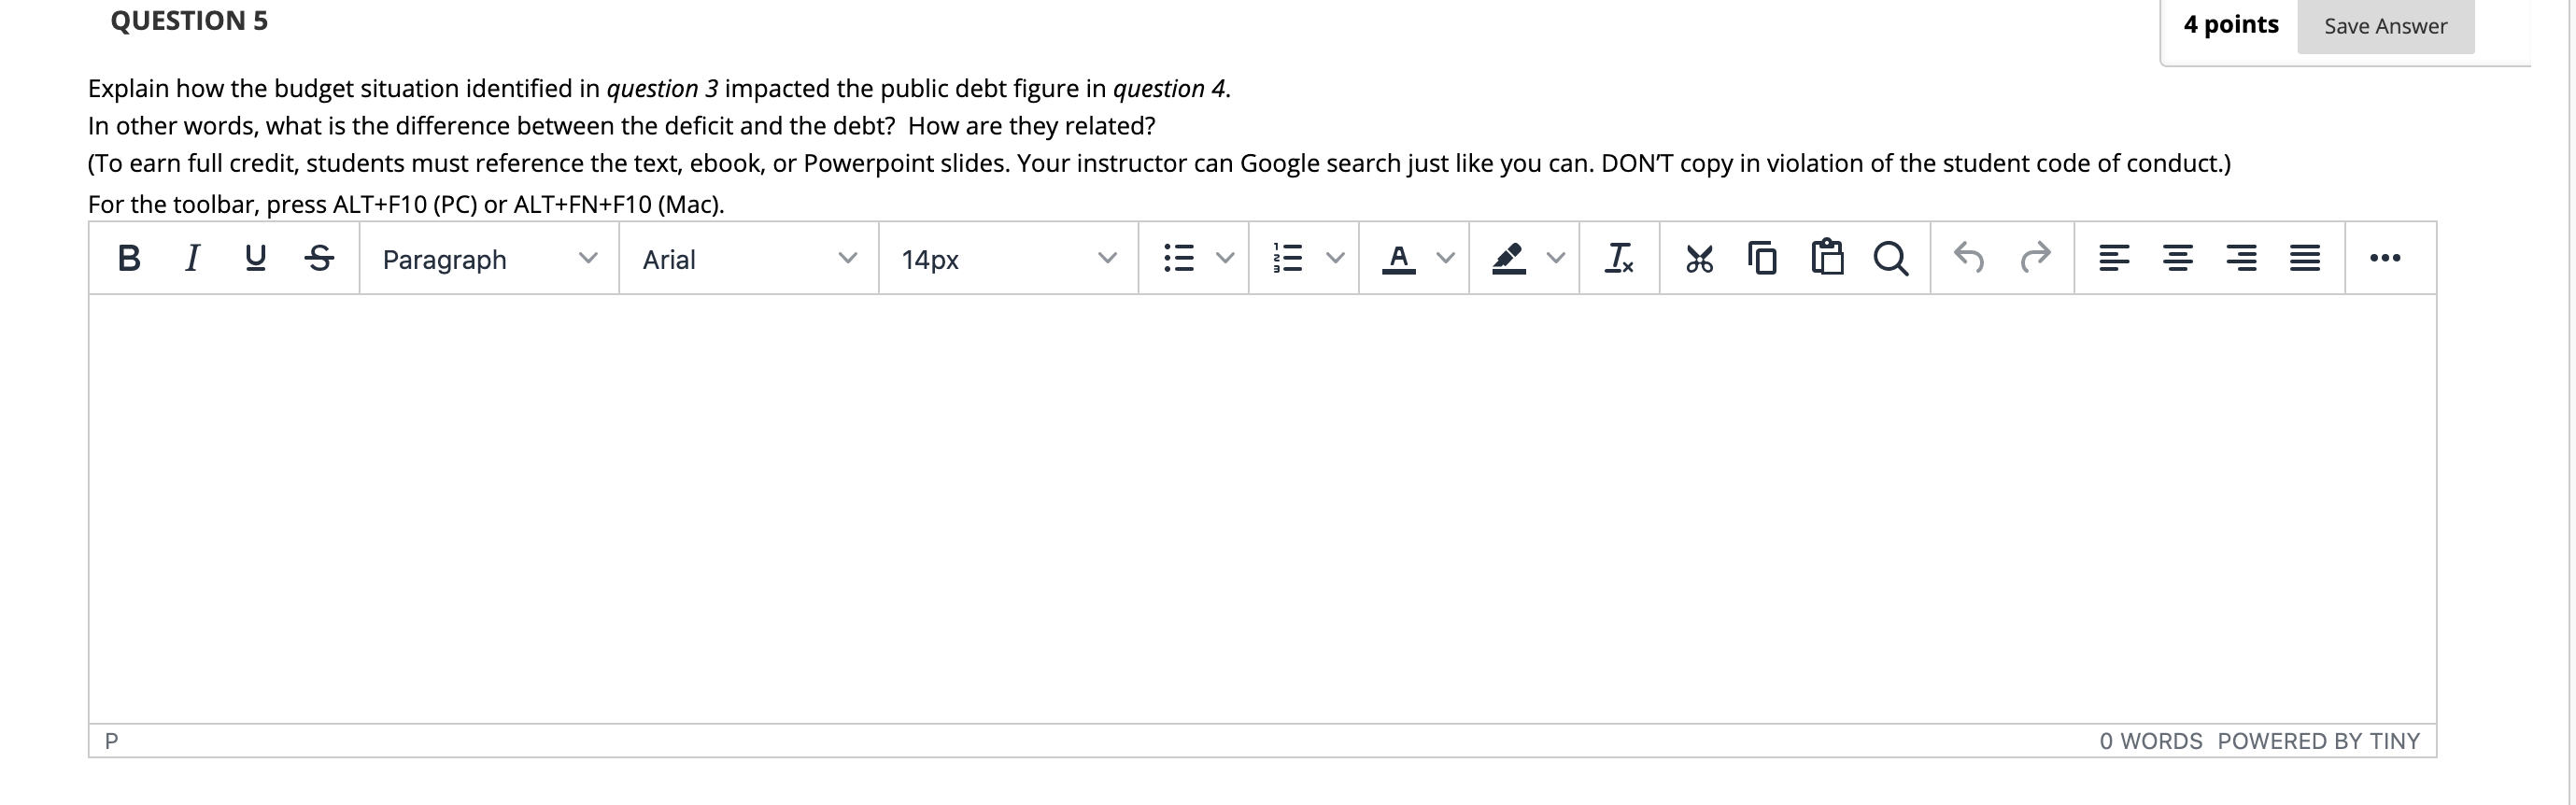Click the QUESTION 5 heading
Image resolution: width=2576 pixels, height=805 pixels.
click(x=189, y=21)
